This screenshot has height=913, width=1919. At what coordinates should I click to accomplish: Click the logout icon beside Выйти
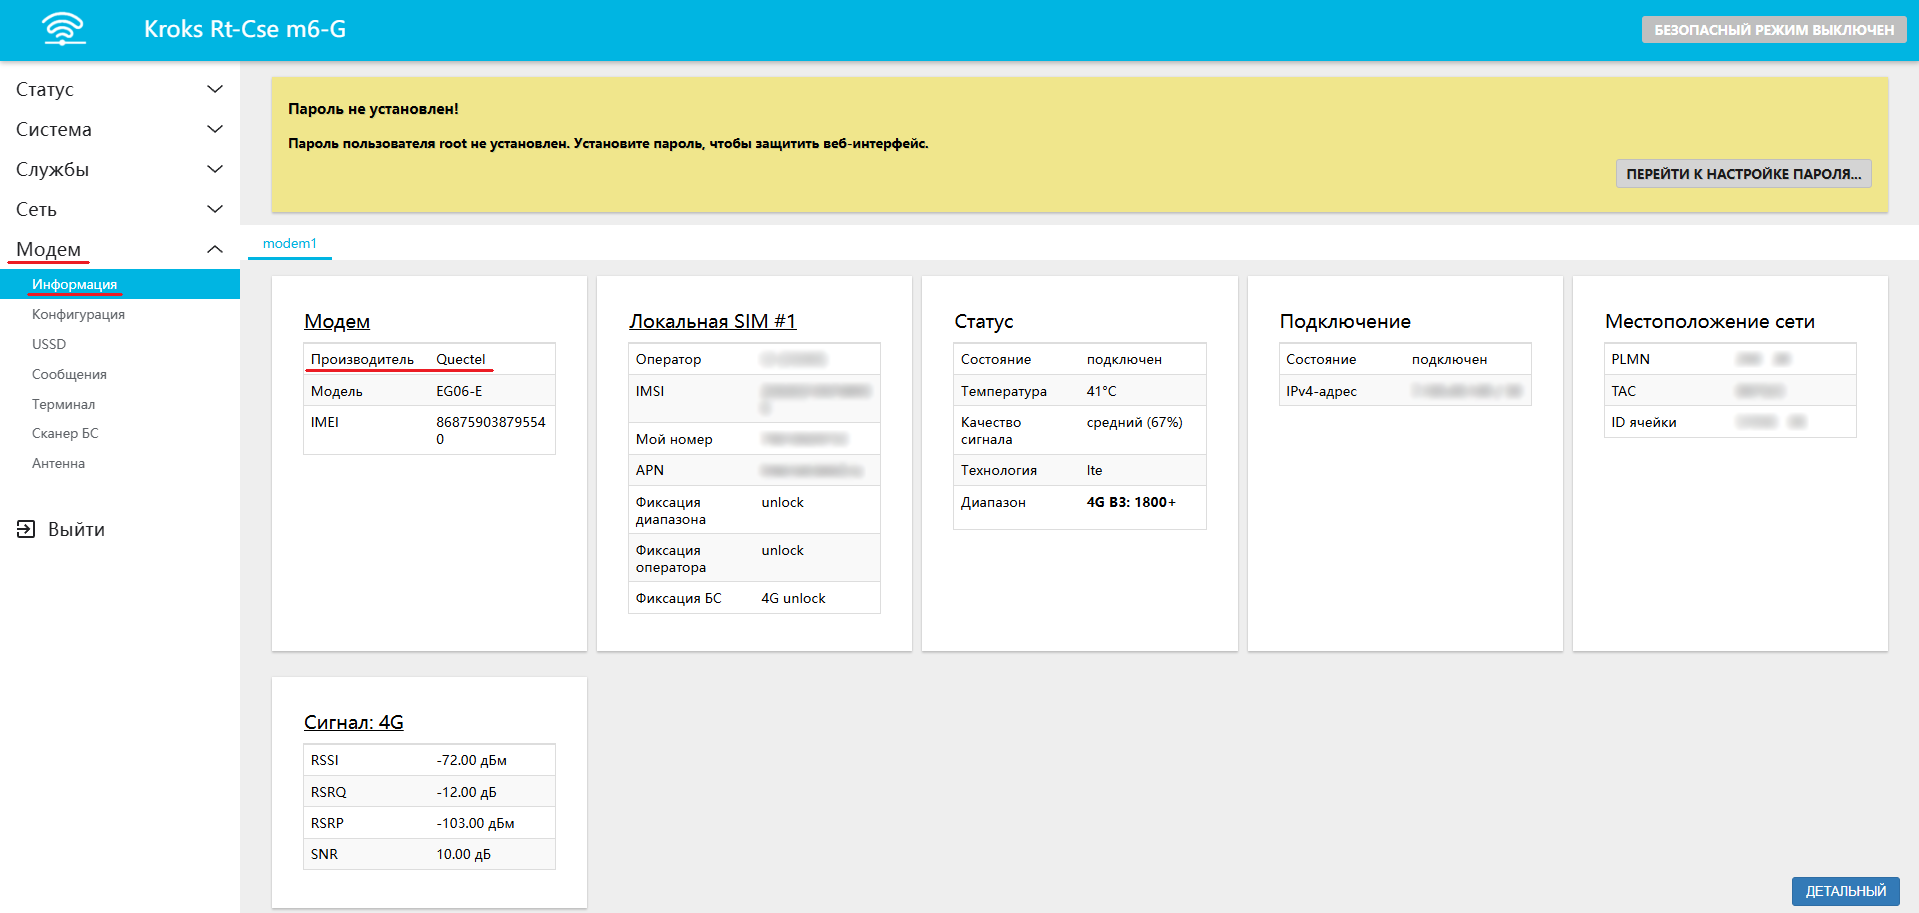coord(26,529)
